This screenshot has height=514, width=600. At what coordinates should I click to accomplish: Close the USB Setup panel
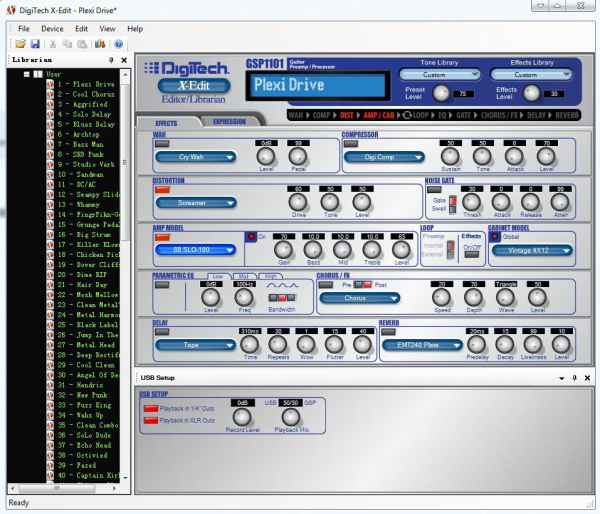pyautogui.click(x=587, y=378)
